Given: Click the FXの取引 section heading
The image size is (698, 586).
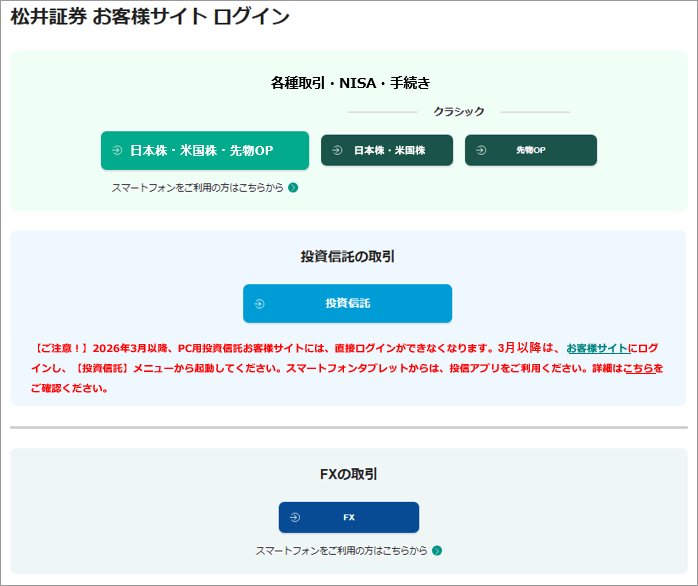Looking at the screenshot, I should point(348,474).
